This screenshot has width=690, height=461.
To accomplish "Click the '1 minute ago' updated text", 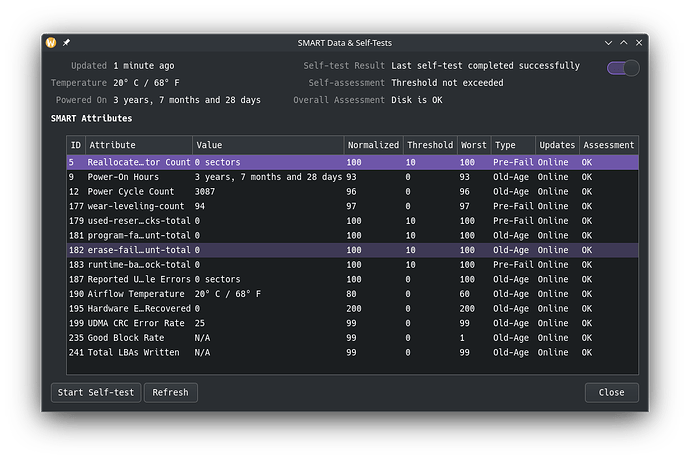I will 144,66.
